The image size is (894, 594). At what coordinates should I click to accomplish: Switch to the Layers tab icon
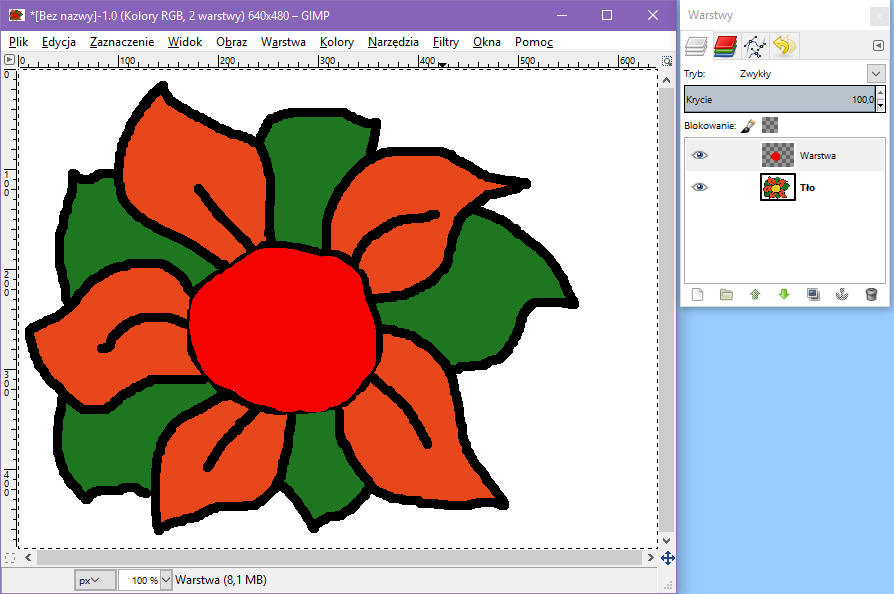pyautogui.click(x=696, y=45)
